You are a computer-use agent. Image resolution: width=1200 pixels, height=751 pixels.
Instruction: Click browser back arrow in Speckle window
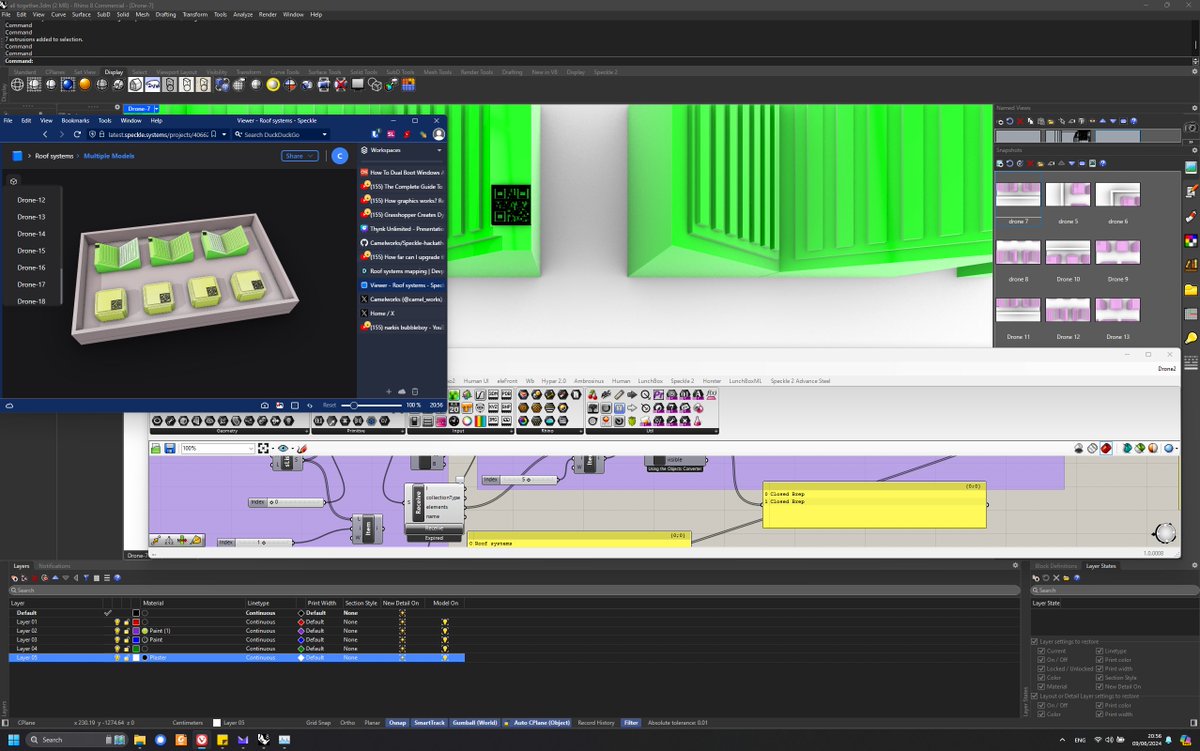pos(45,134)
